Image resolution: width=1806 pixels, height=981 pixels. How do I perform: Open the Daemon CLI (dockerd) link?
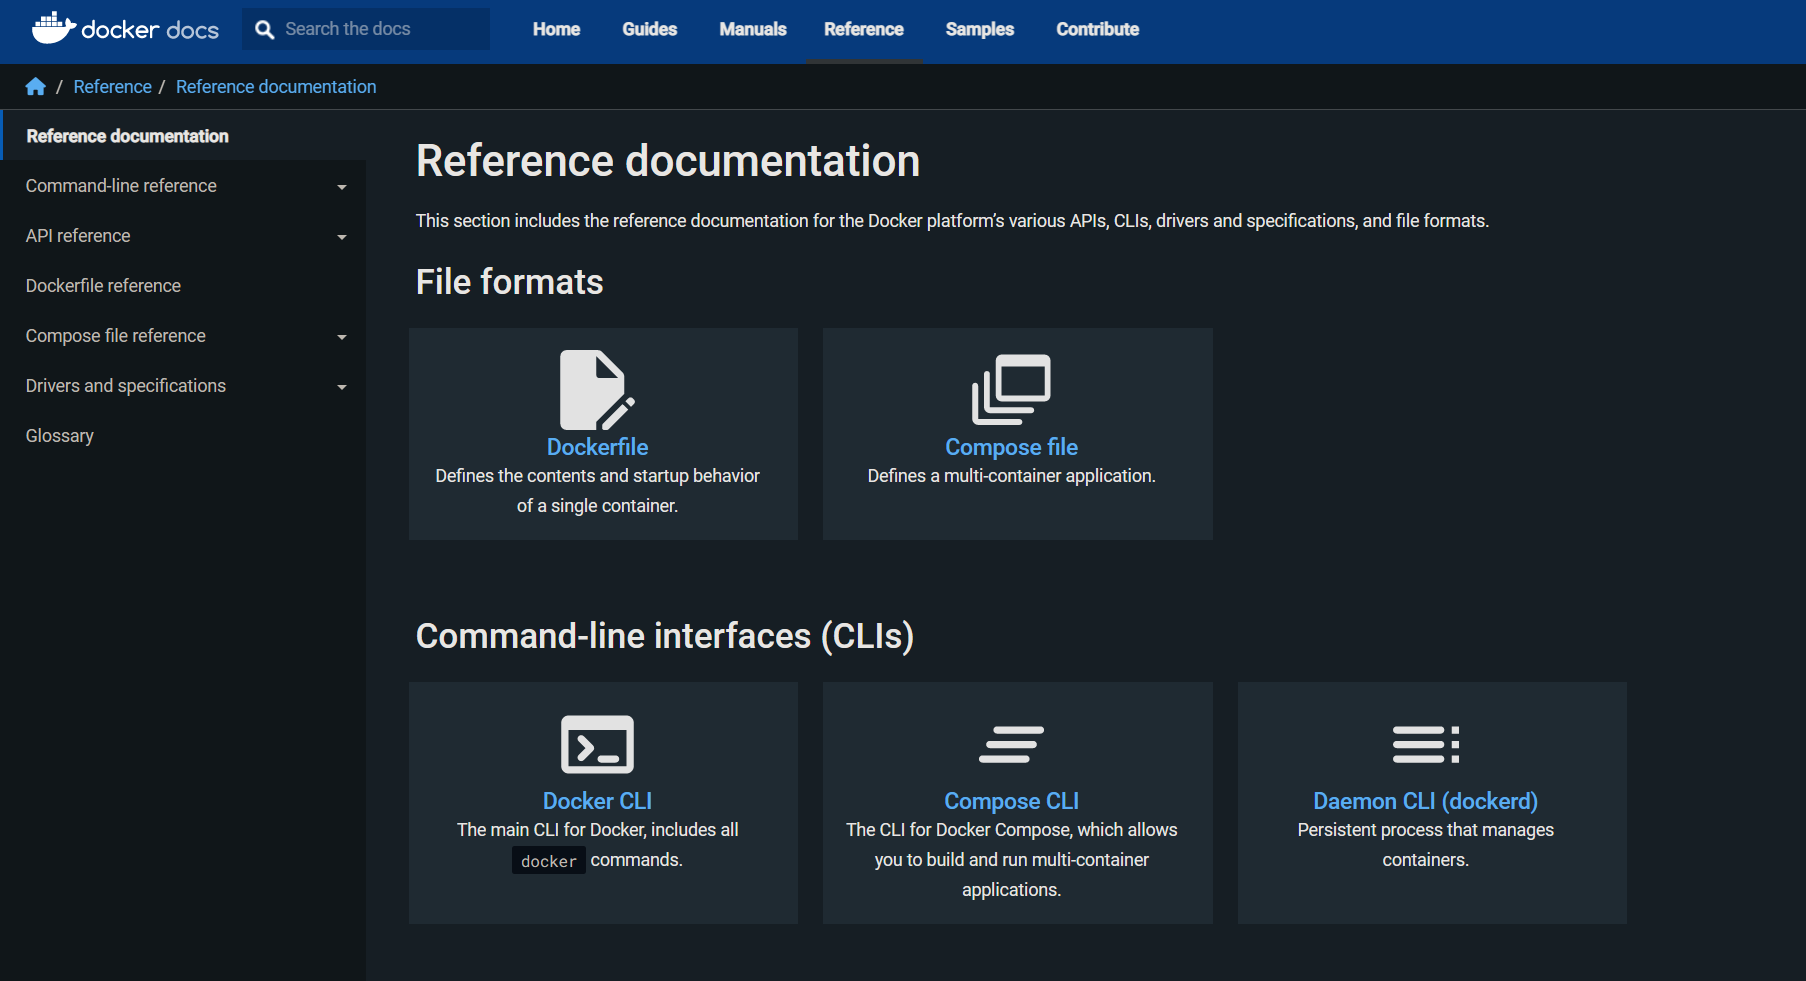pos(1425,801)
